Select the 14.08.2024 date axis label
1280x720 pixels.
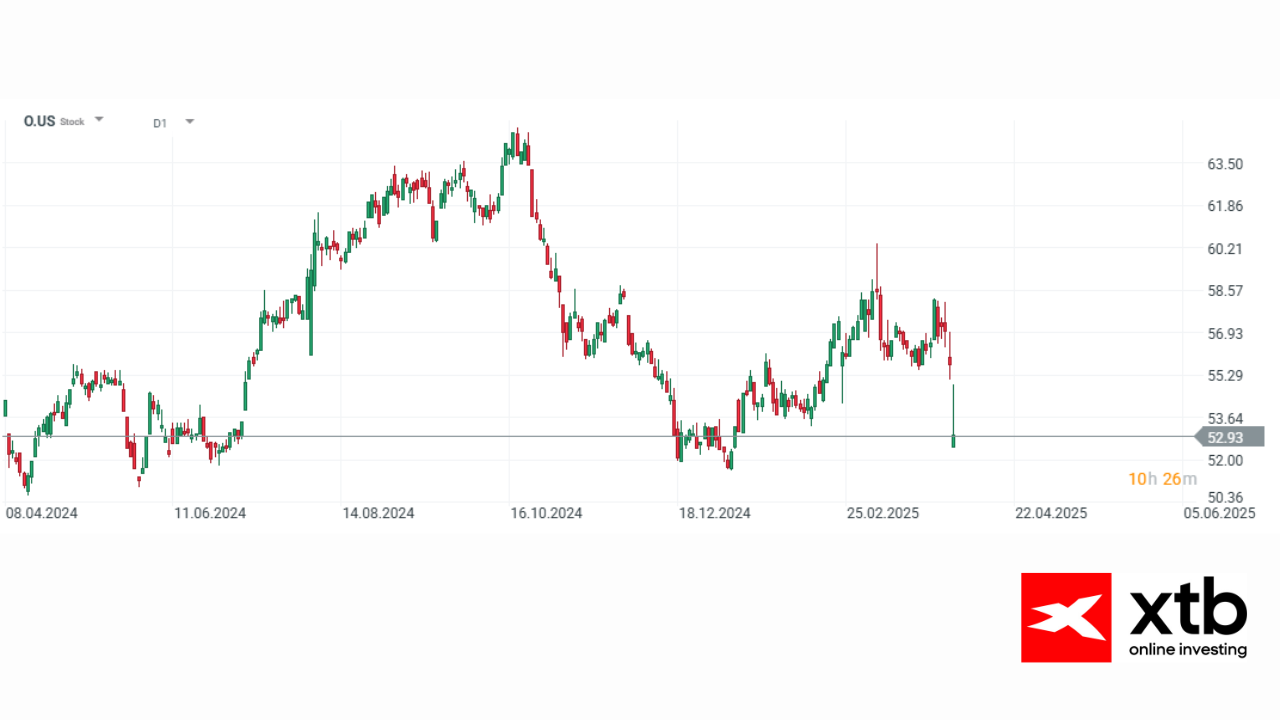[378, 513]
